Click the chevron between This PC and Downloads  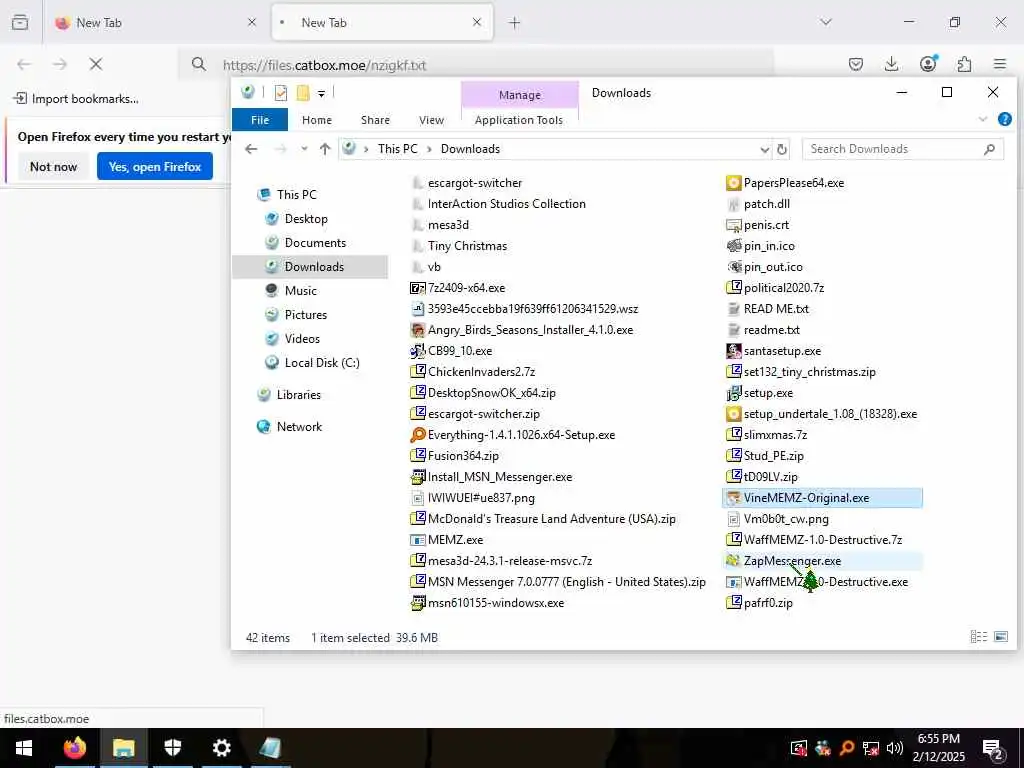coord(429,149)
